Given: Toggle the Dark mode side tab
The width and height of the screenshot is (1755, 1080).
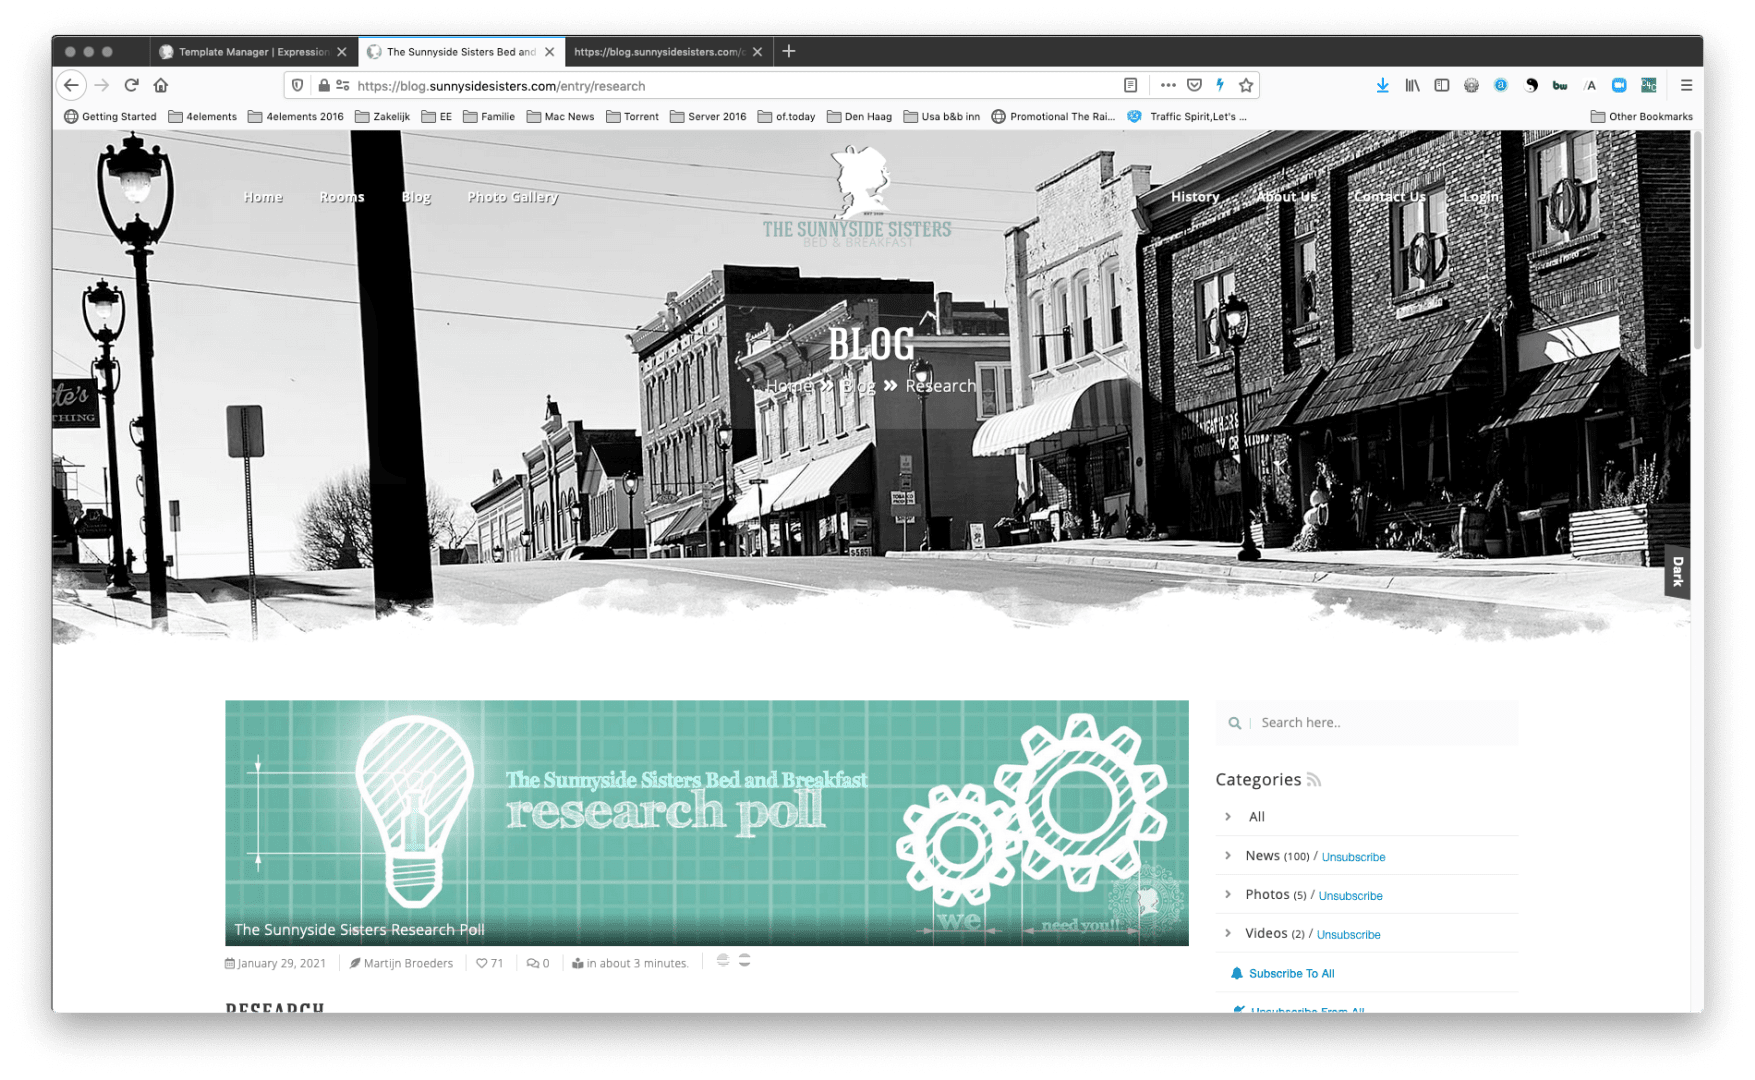Looking at the screenshot, I should [1678, 571].
